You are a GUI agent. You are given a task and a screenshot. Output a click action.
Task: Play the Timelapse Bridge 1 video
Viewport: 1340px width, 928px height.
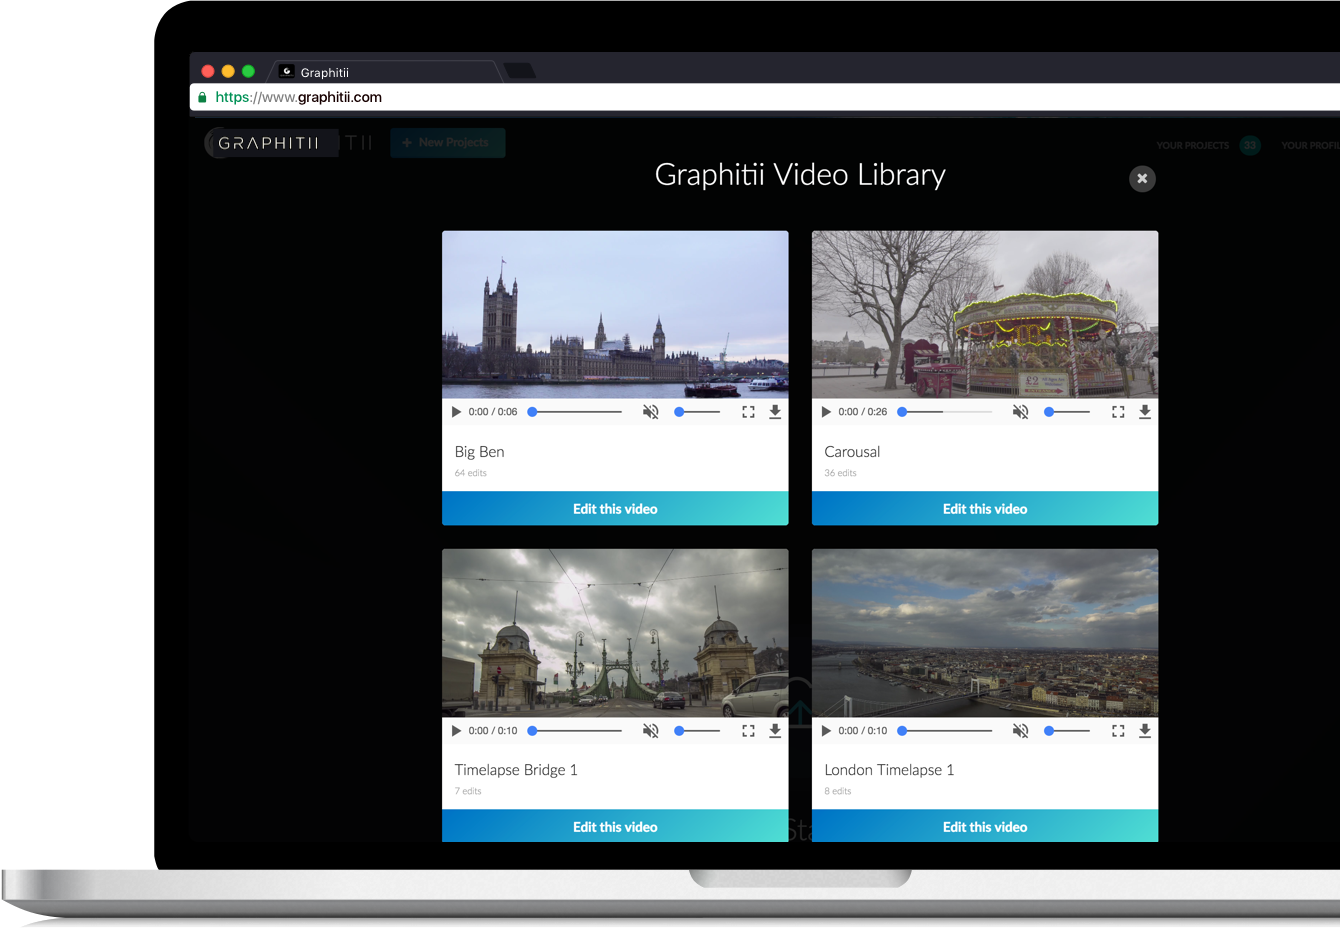coord(456,731)
